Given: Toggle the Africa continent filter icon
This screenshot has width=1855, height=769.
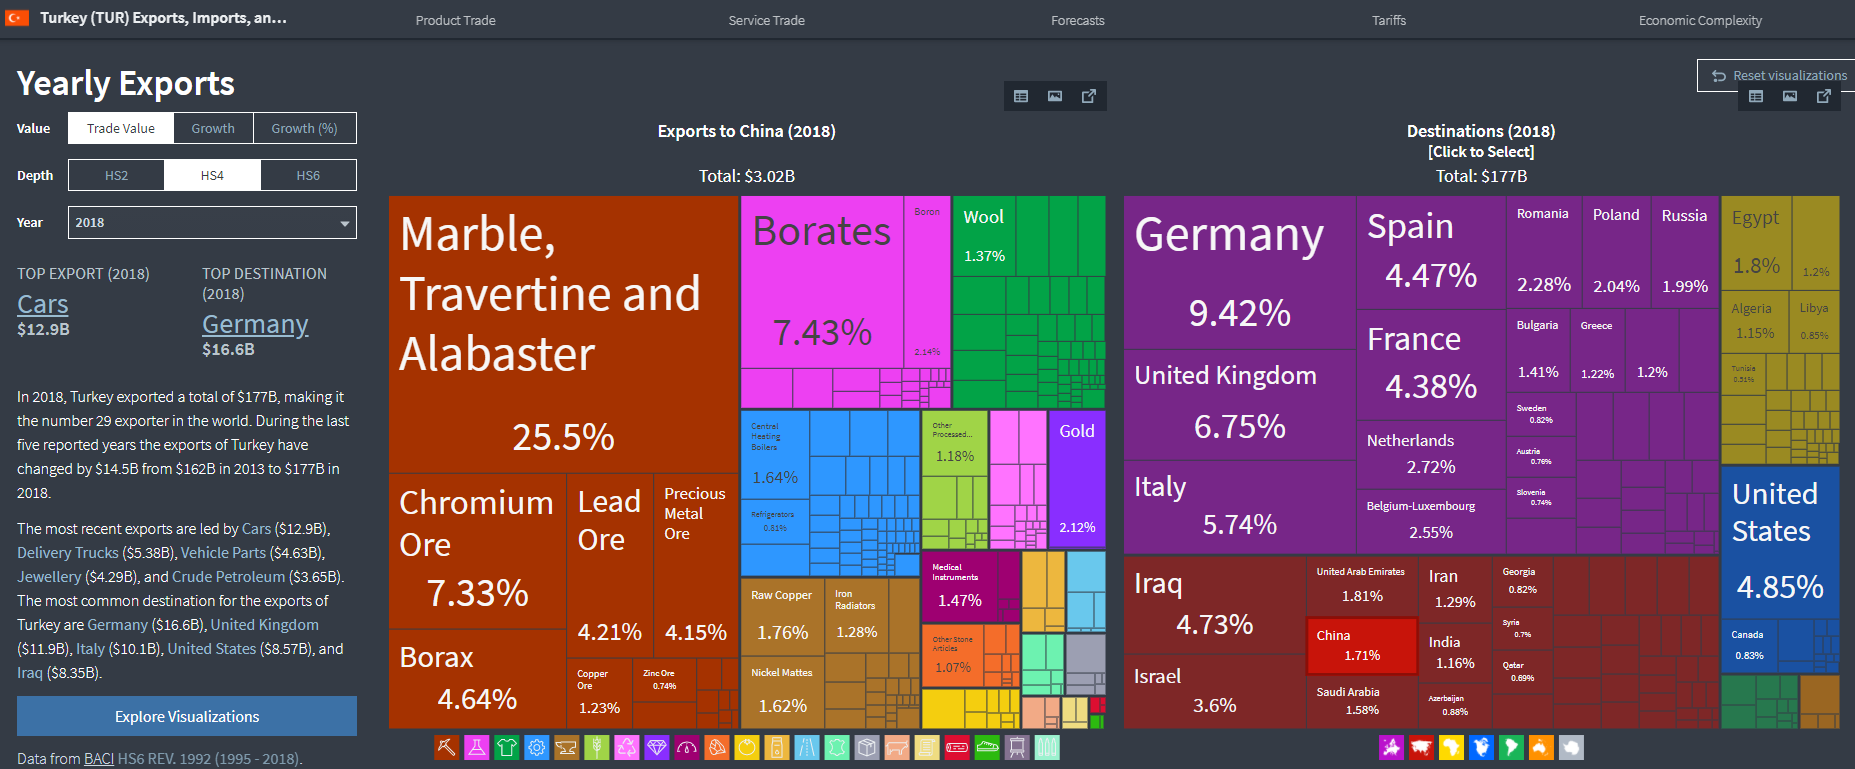Looking at the screenshot, I should pos(1451,747).
